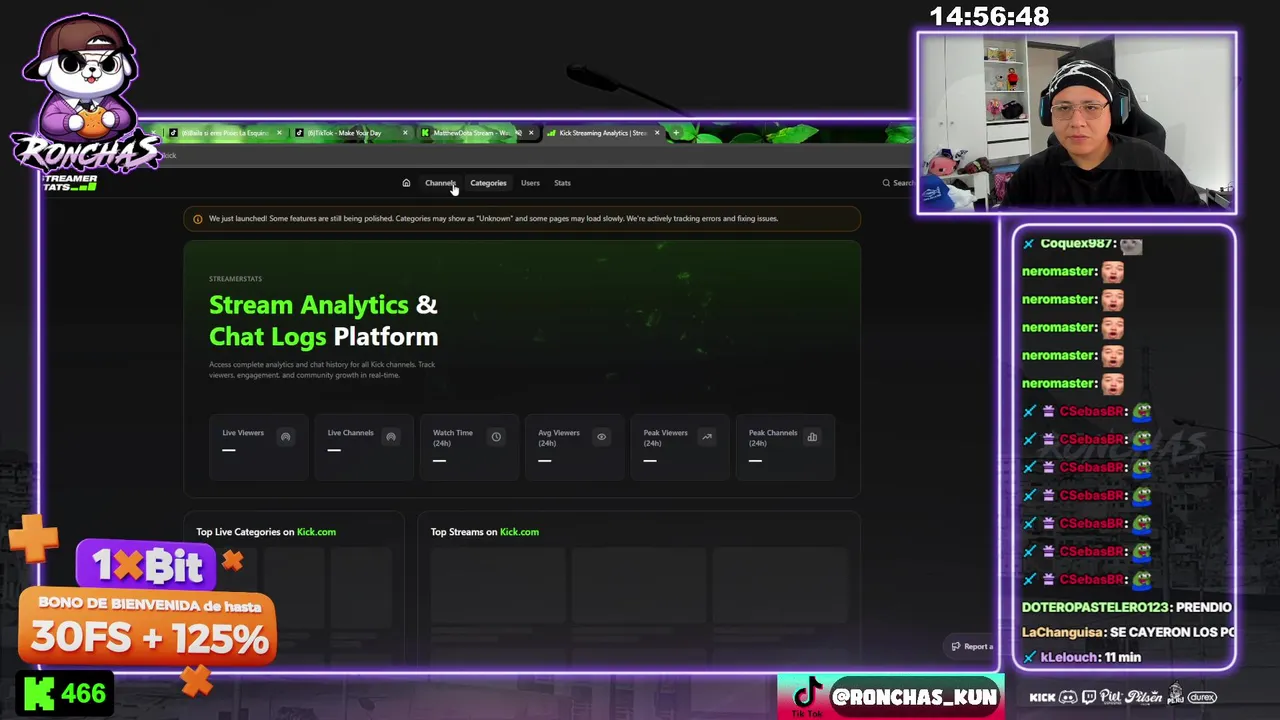
Task: Click the Watch Time (24h) label
Action: coord(453,438)
